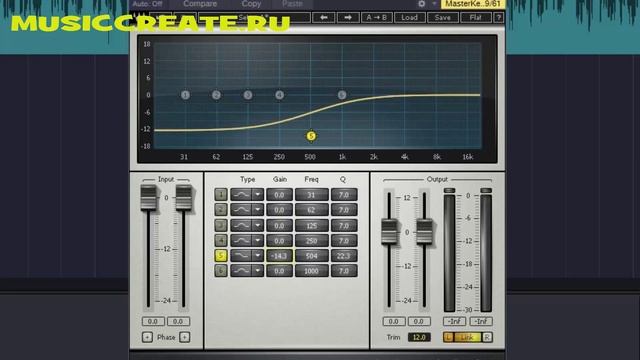Click band 3 filter type shape icon

[x=241, y=225]
